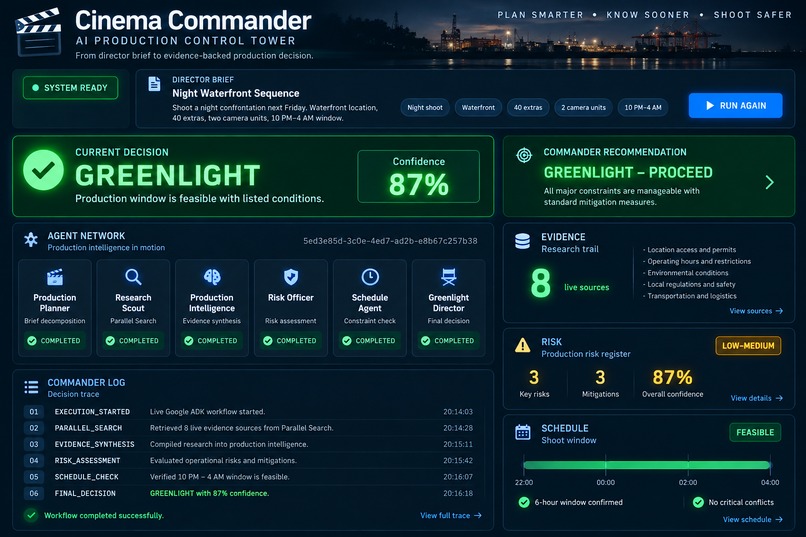This screenshot has width=806, height=537.
Task: Click Production Planner COMPLETED status badge
Action: point(54,340)
